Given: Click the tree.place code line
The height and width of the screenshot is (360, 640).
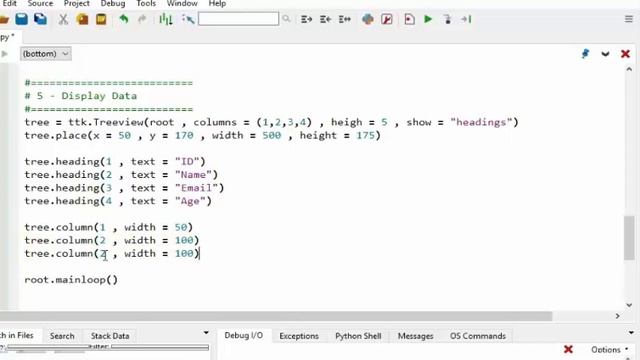Looking at the screenshot, I should point(202,136).
